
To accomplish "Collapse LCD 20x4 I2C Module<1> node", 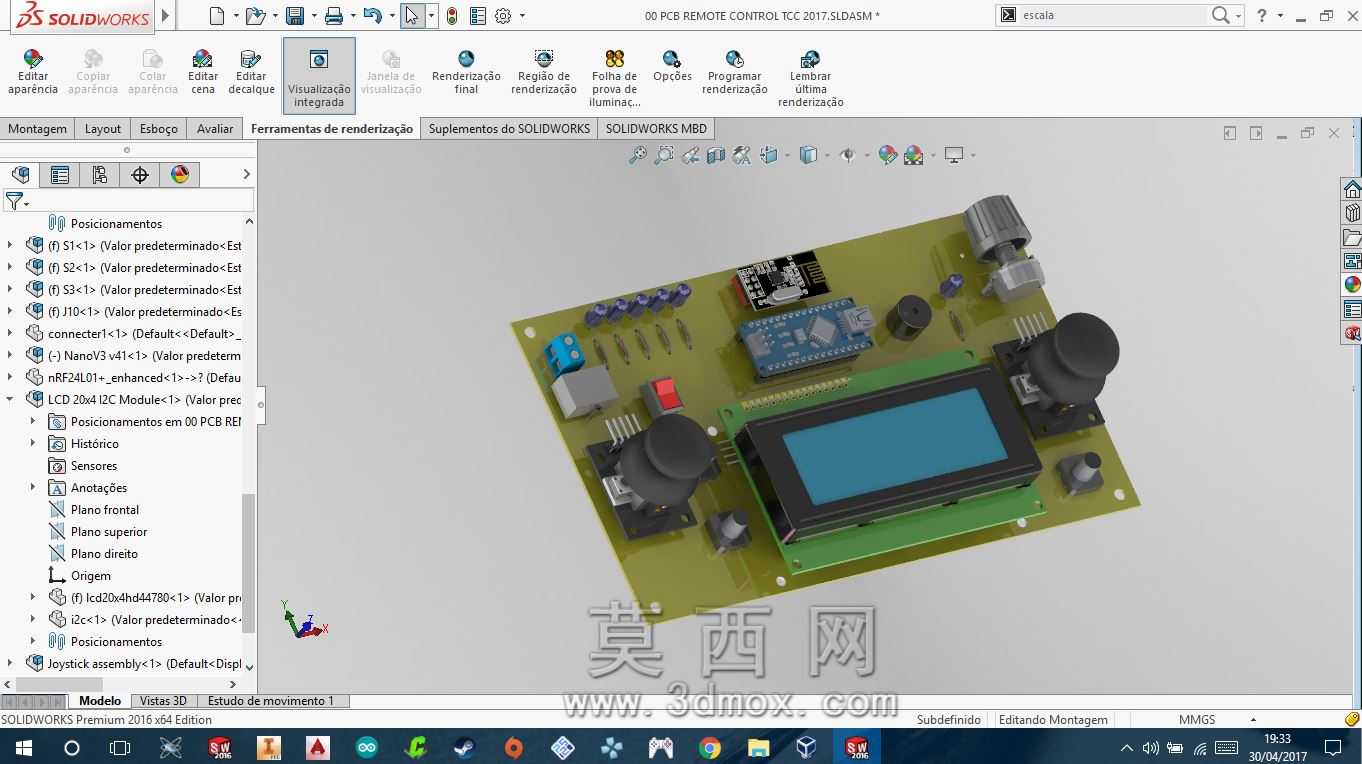I will point(11,399).
